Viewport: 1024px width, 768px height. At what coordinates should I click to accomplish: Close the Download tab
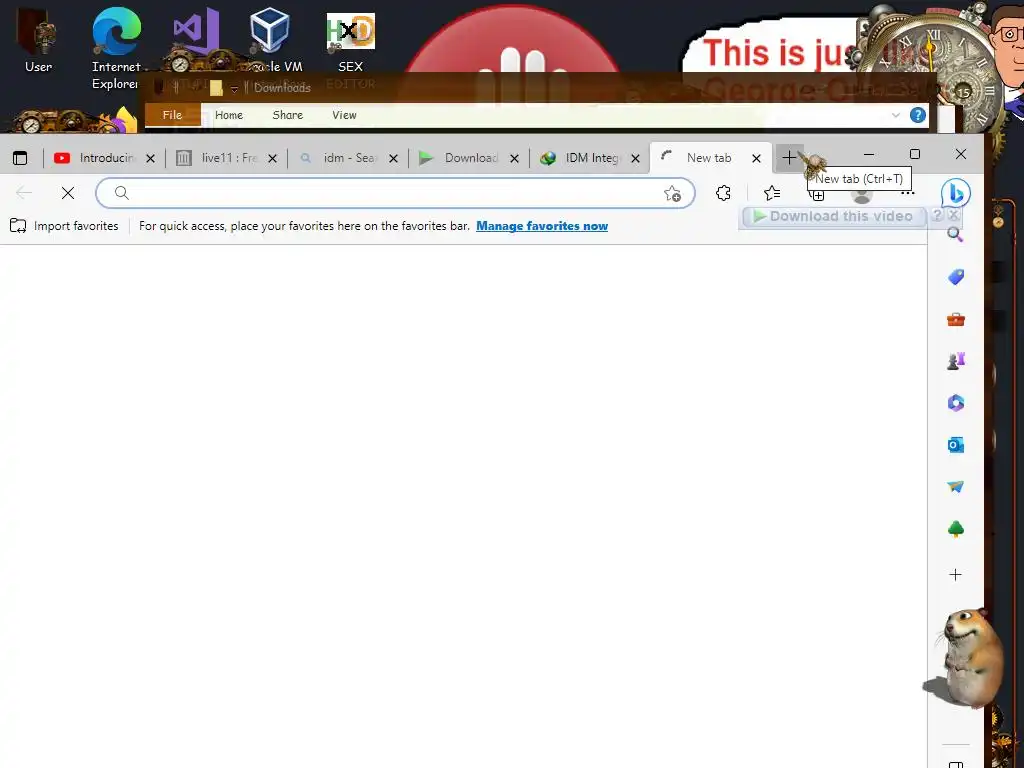tap(514, 158)
